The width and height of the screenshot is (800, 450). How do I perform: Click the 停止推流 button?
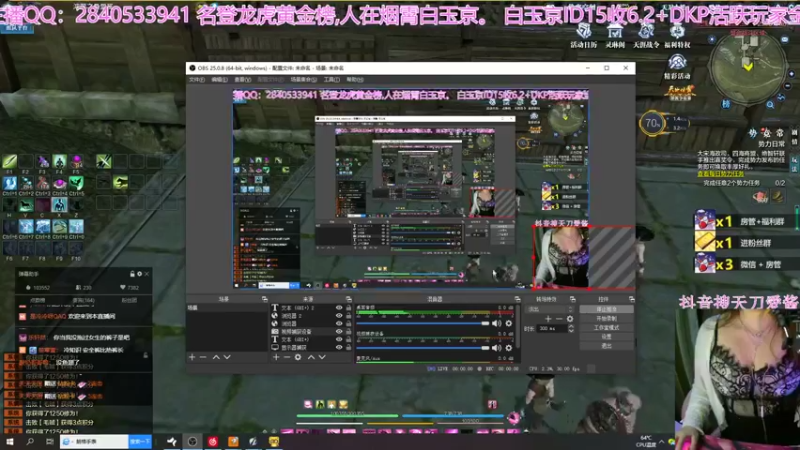click(x=606, y=309)
